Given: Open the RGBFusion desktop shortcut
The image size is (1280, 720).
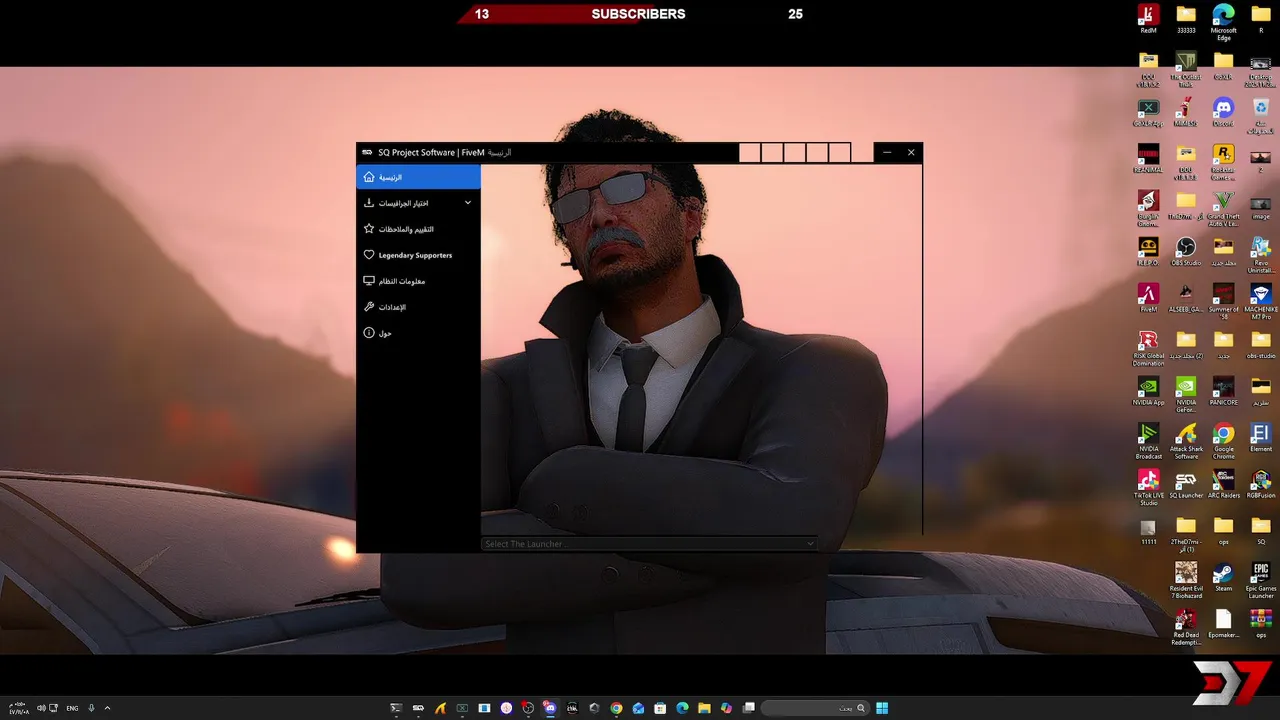Looking at the screenshot, I should pyautogui.click(x=1261, y=483).
